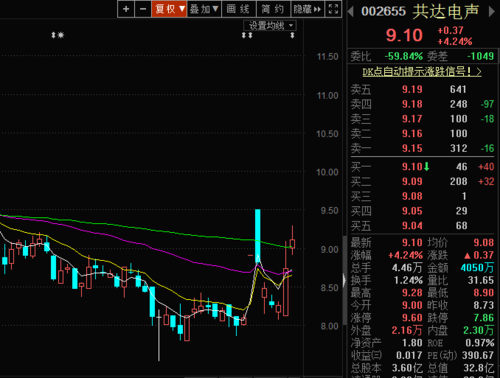Go to next stock arrow
The width and height of the screenshot is (500, 378).
tap(492, 12)
